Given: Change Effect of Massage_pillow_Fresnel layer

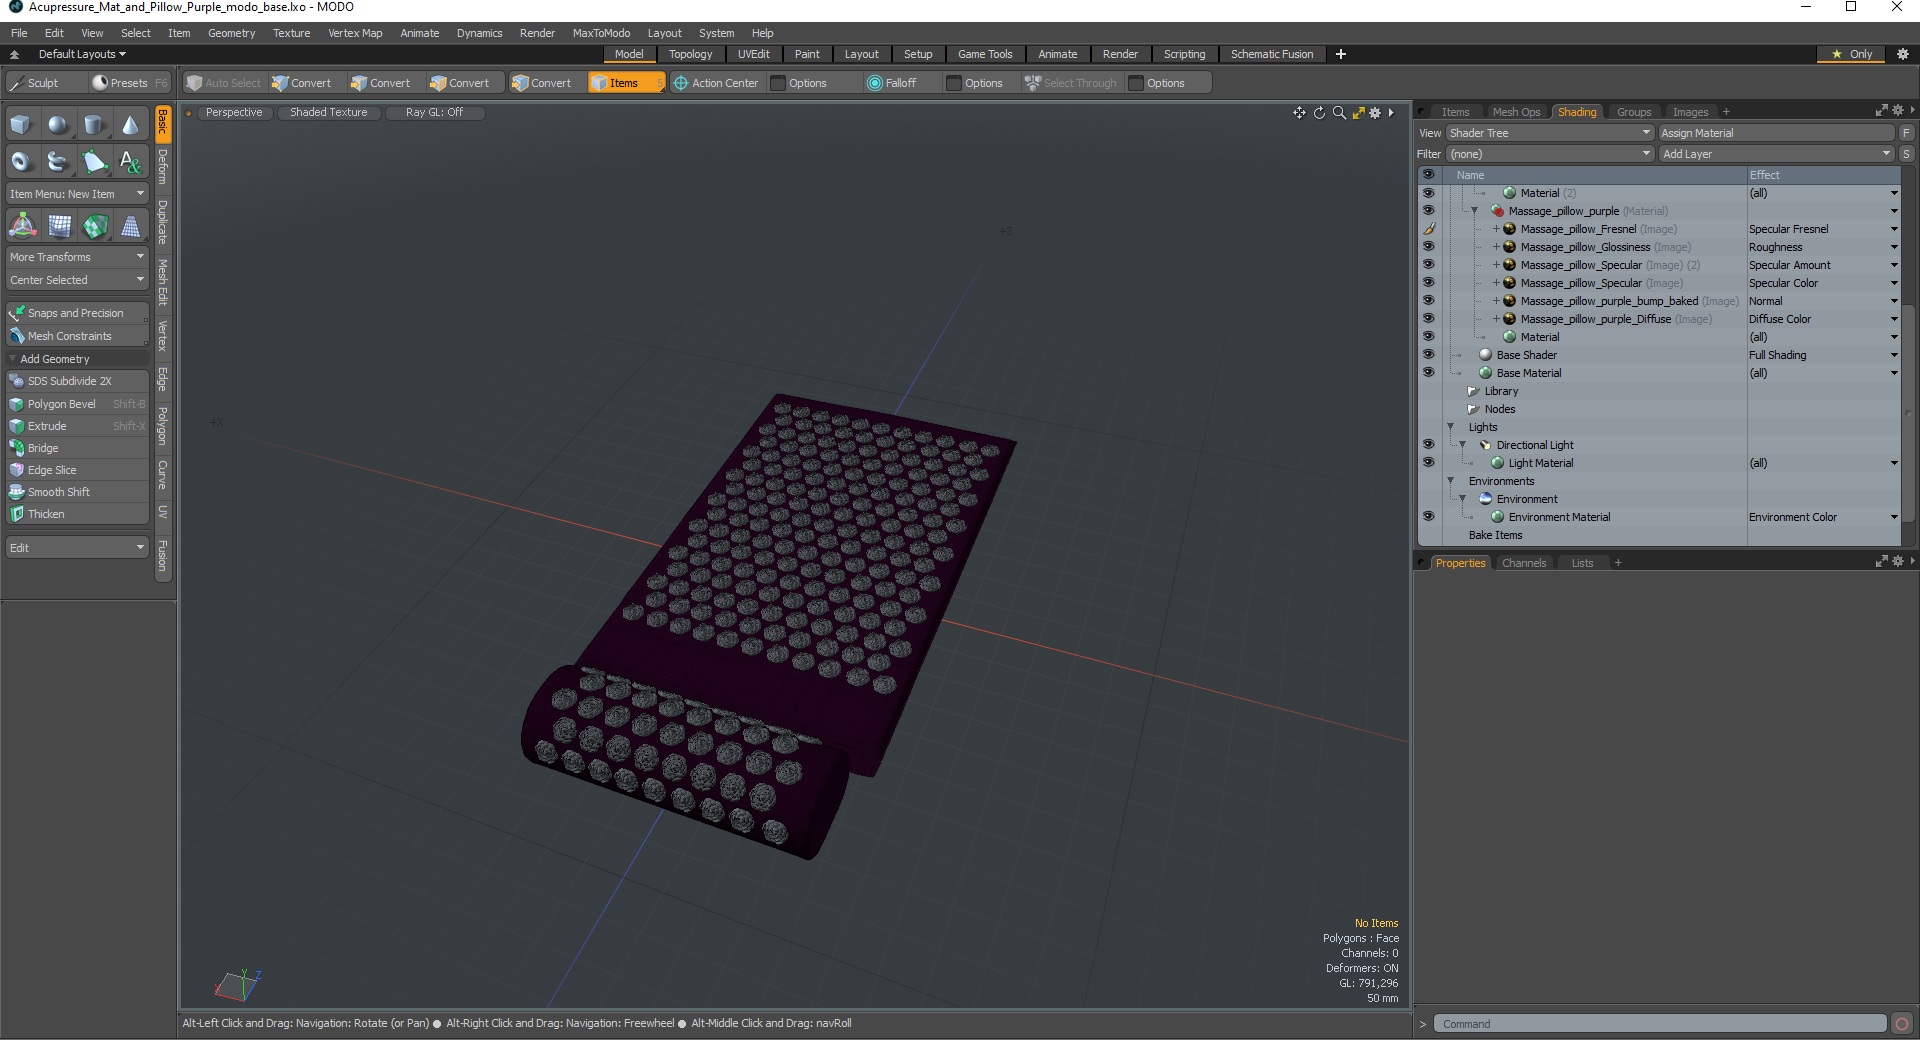Looking at the screenshot, I should click(x=1823, y=229).
